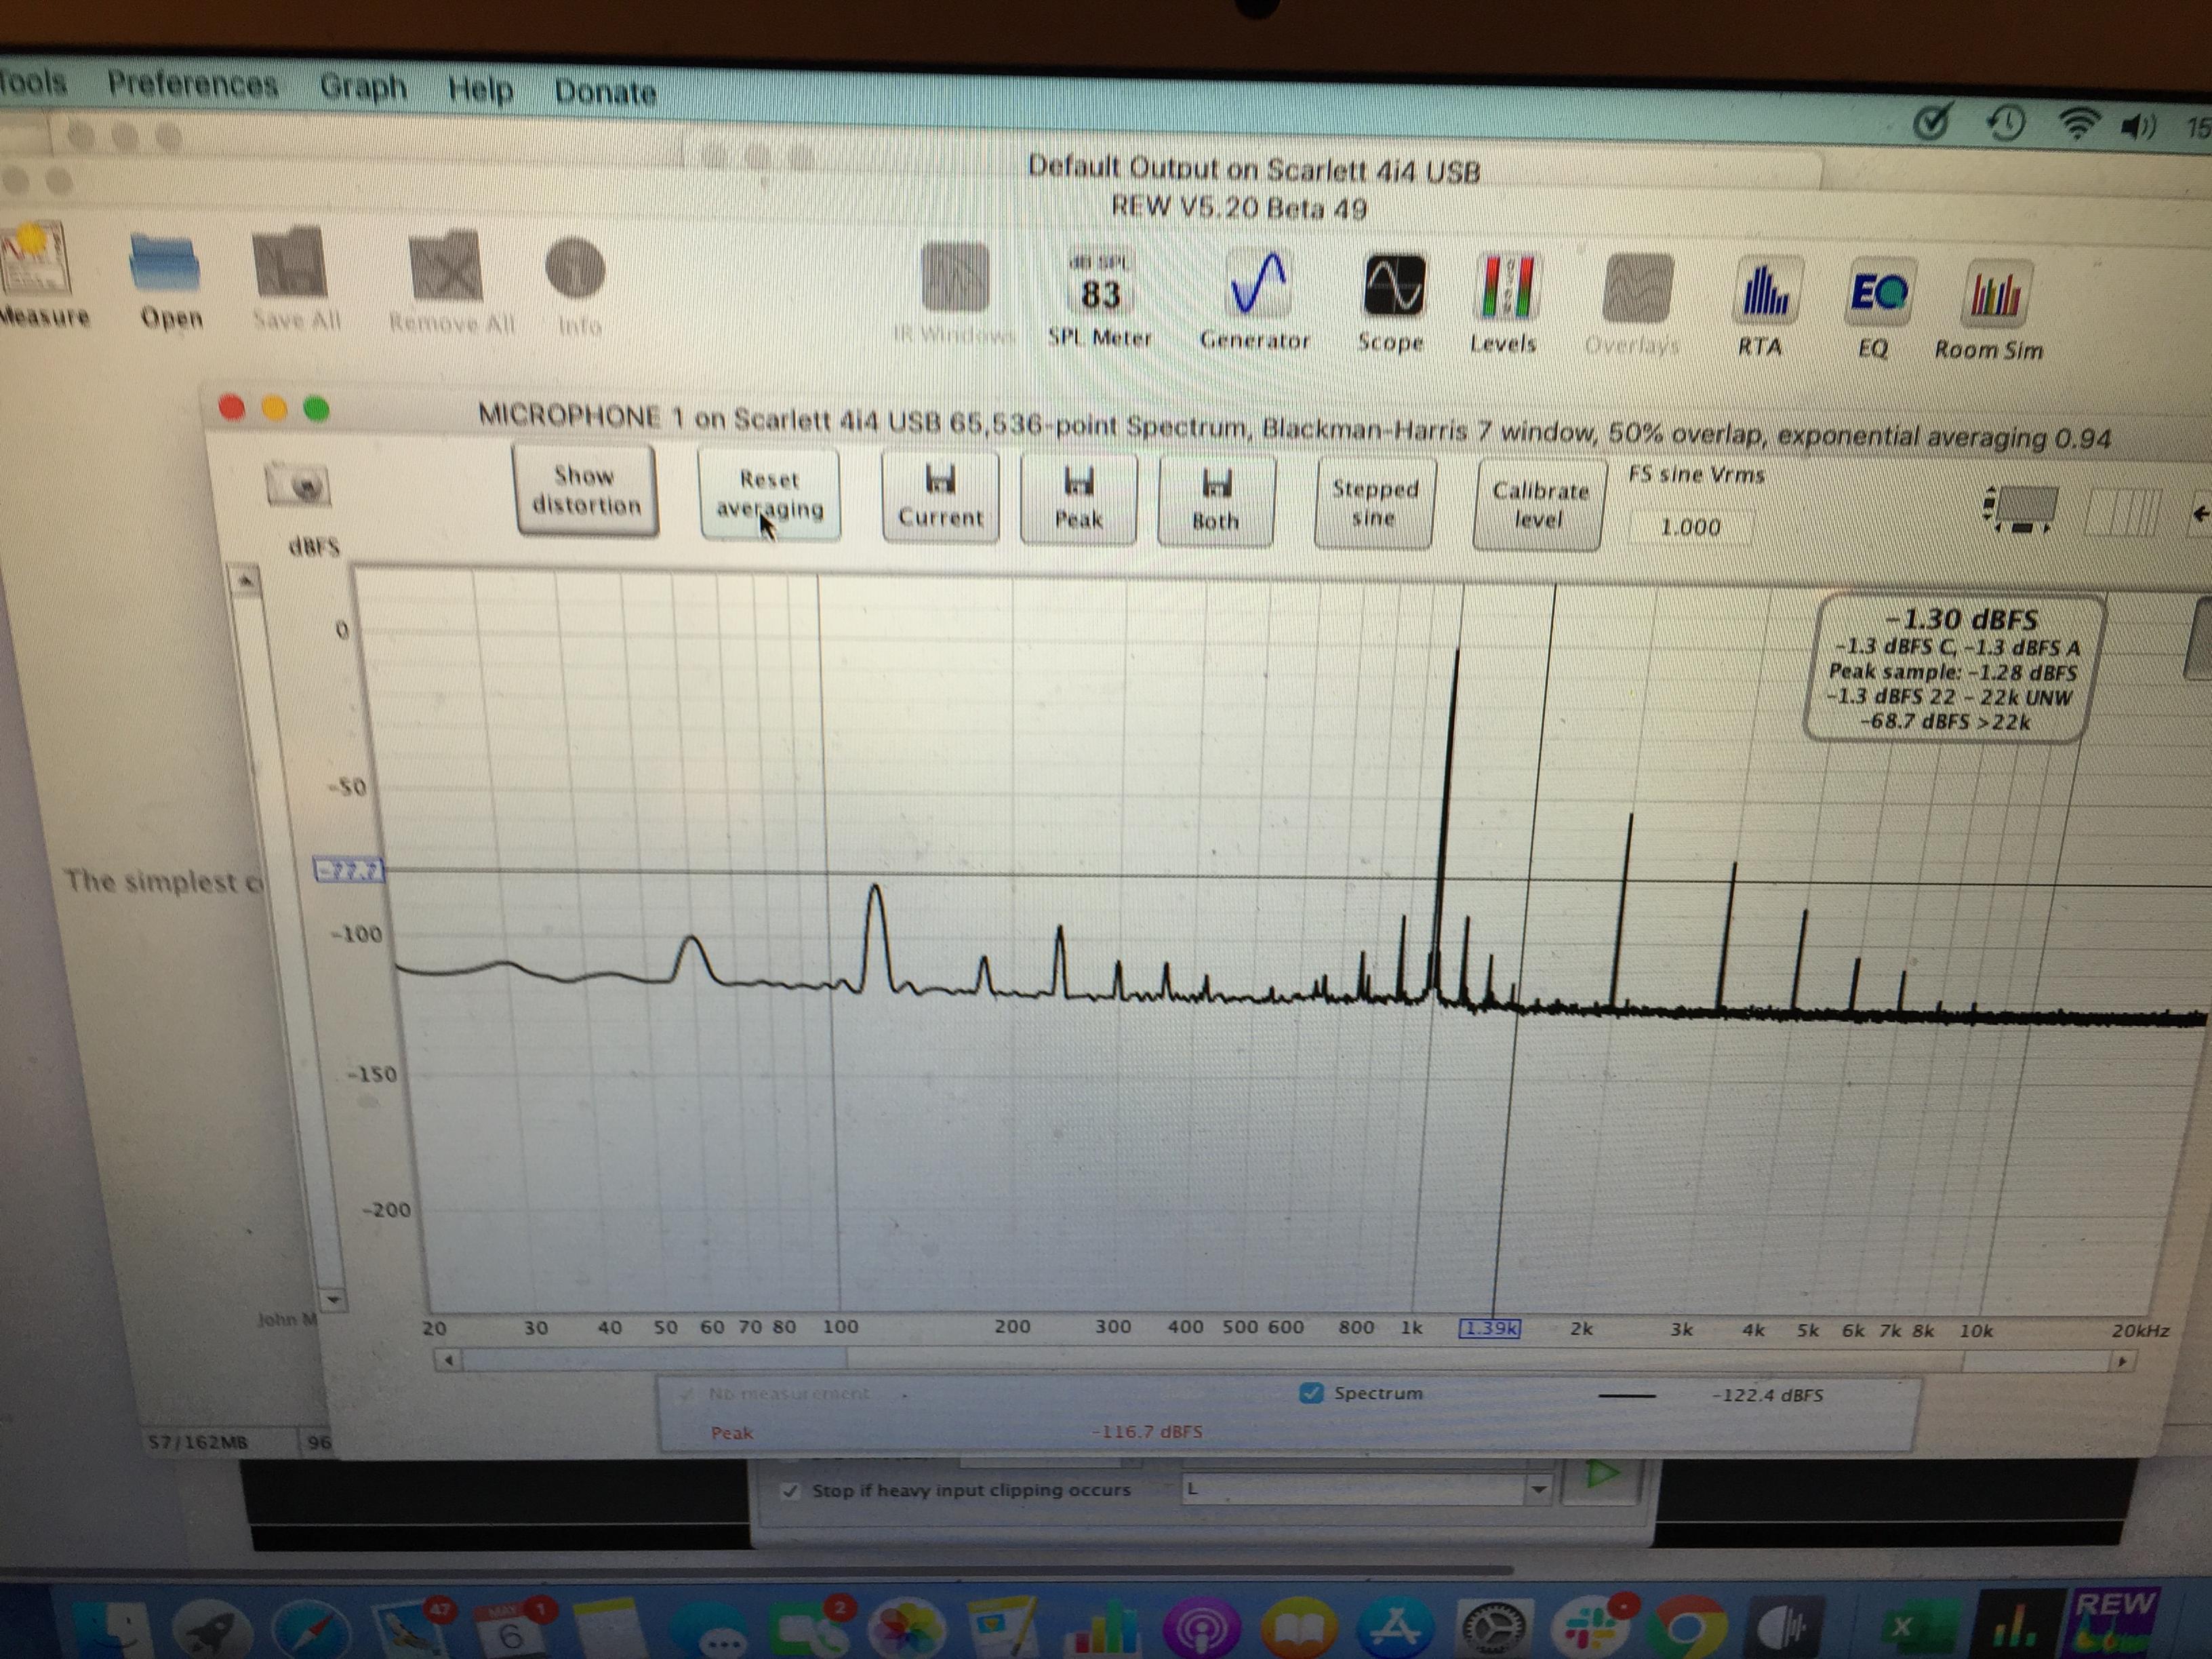
Task: Open the Tools menu
Action: pos(33,81)
